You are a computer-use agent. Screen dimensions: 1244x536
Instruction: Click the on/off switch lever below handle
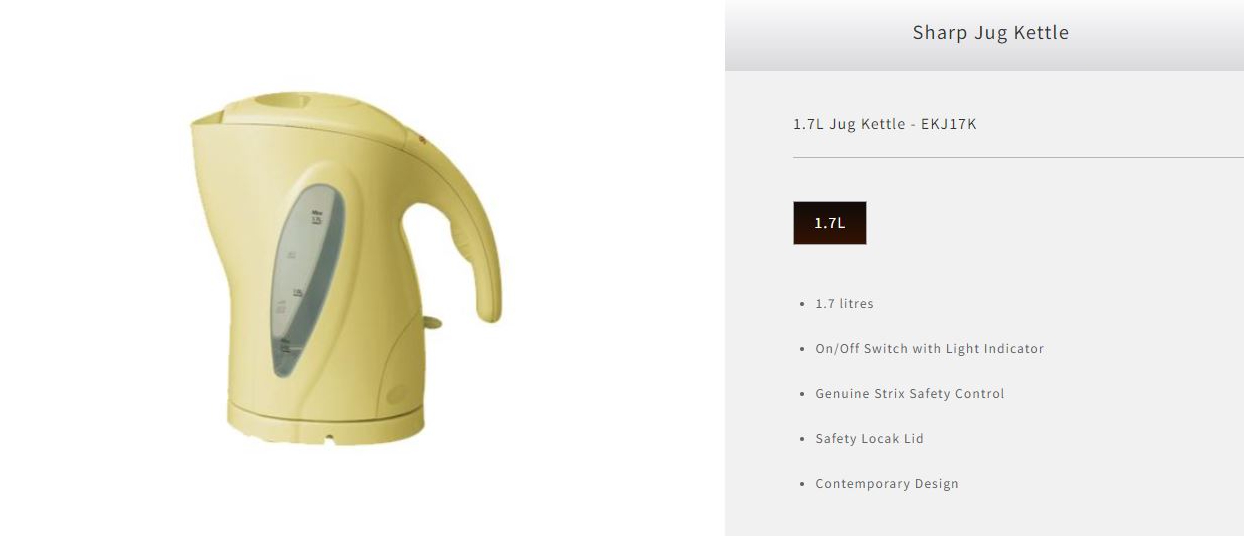pyautogui.click(x=431, y=322)
